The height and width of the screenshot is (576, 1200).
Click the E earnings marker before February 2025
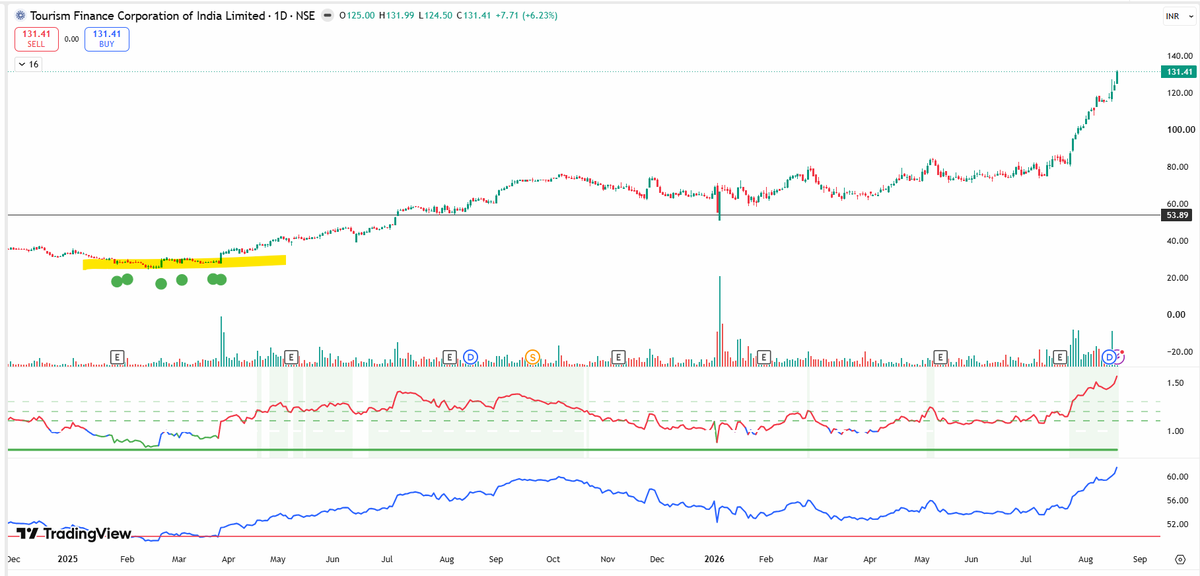117,357
